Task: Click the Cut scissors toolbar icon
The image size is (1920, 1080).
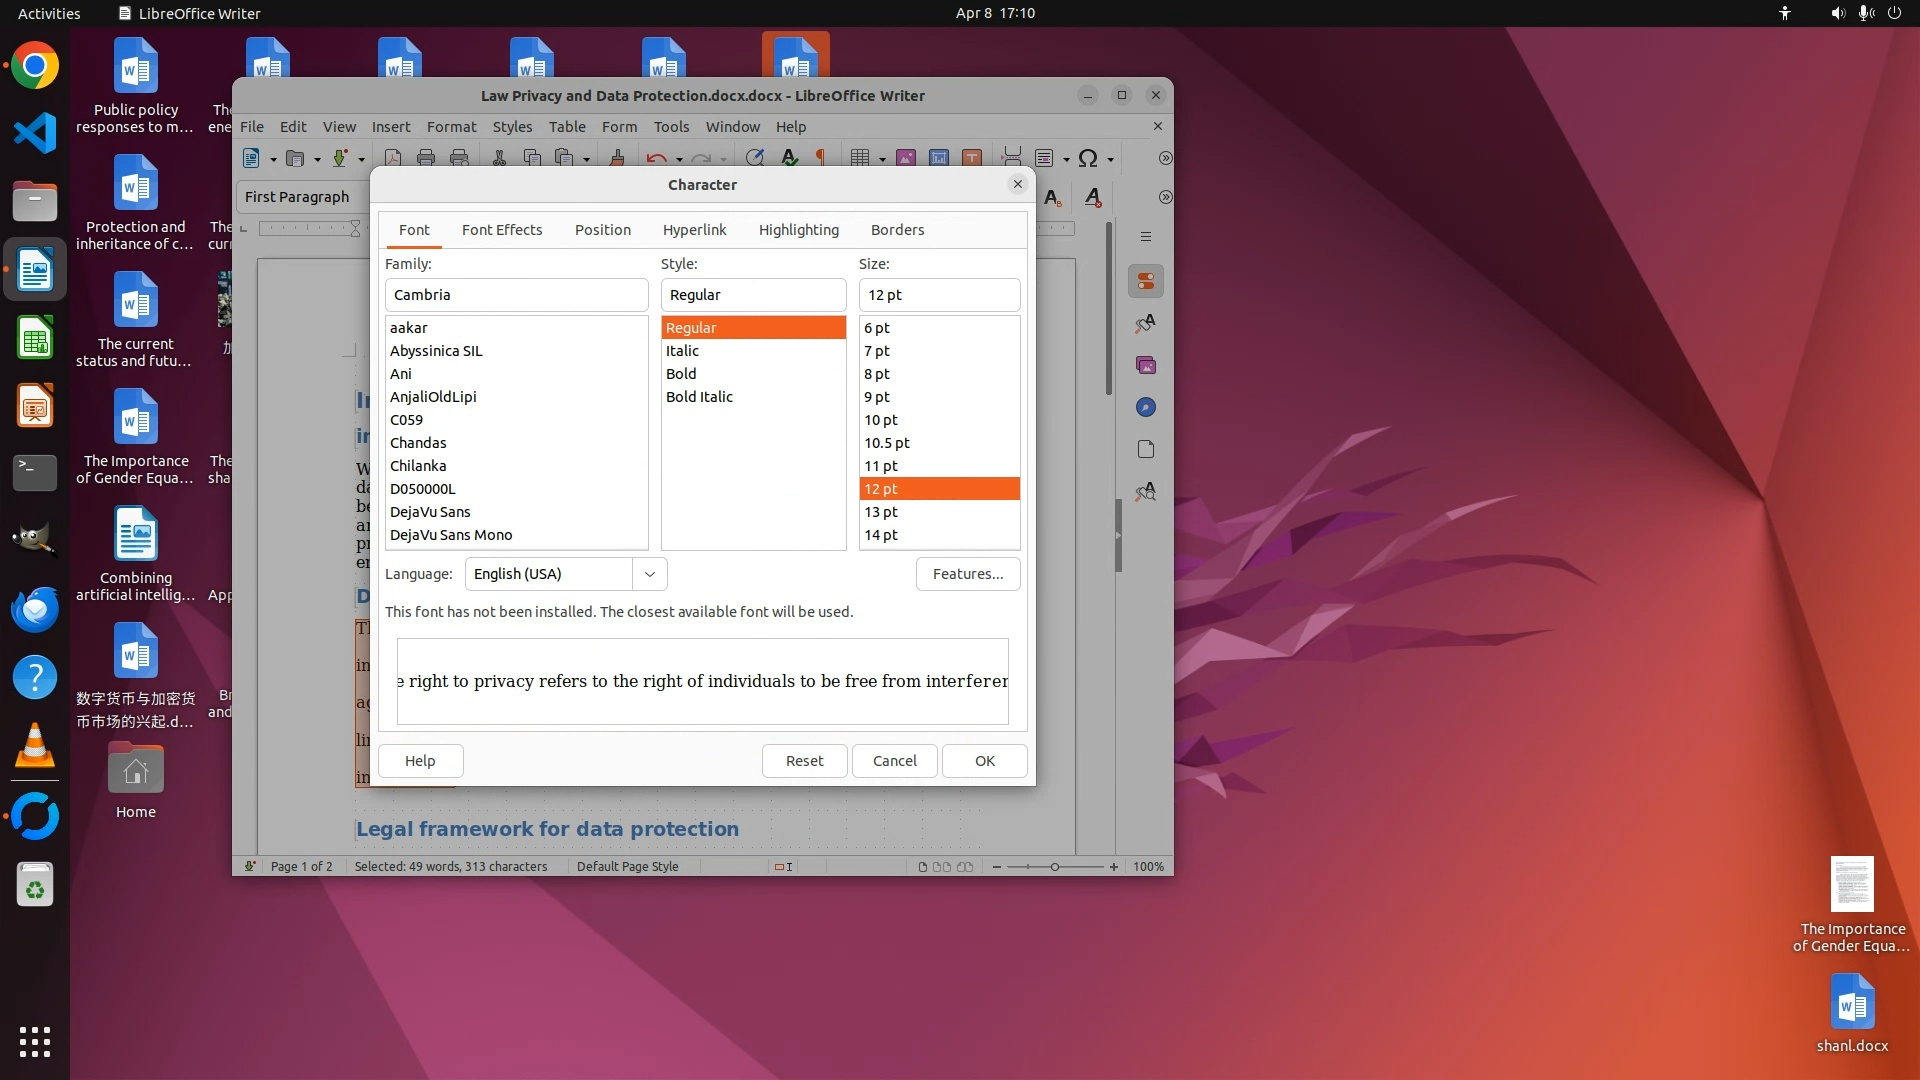Action: (499, 158)
